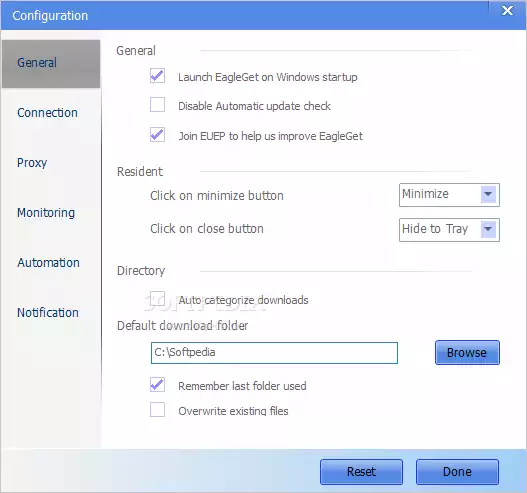The height and width of the screenshot is (493, 527).
Task: Expand the close button action dropdown arrow
Action: coord(488,230)
